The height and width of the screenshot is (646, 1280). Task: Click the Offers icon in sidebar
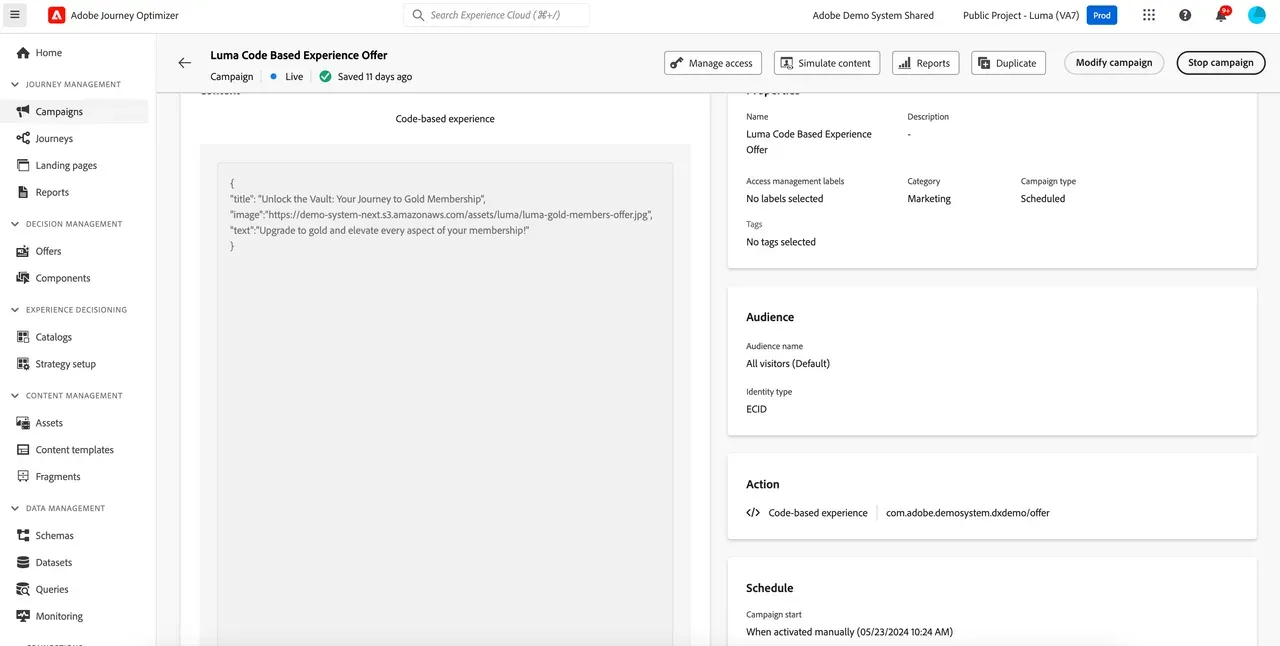[23, 252]
